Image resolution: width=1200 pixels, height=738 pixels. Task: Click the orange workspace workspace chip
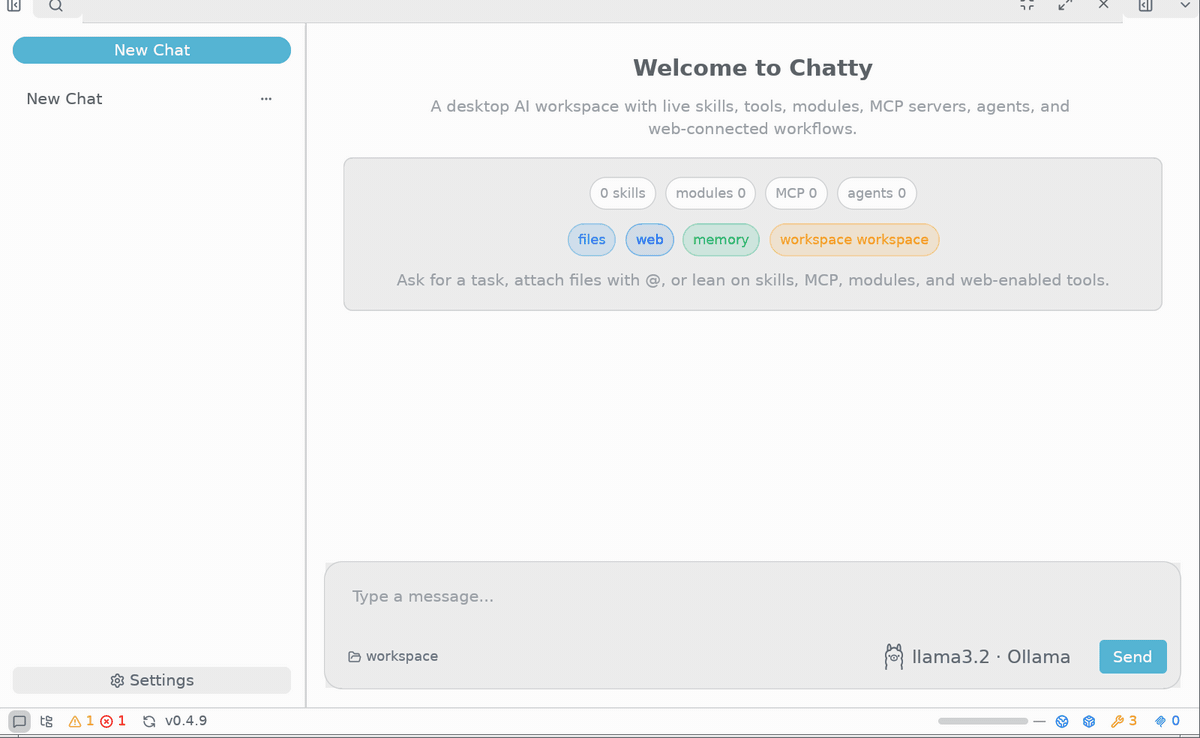pyautogui.click(x=855, y=239)
